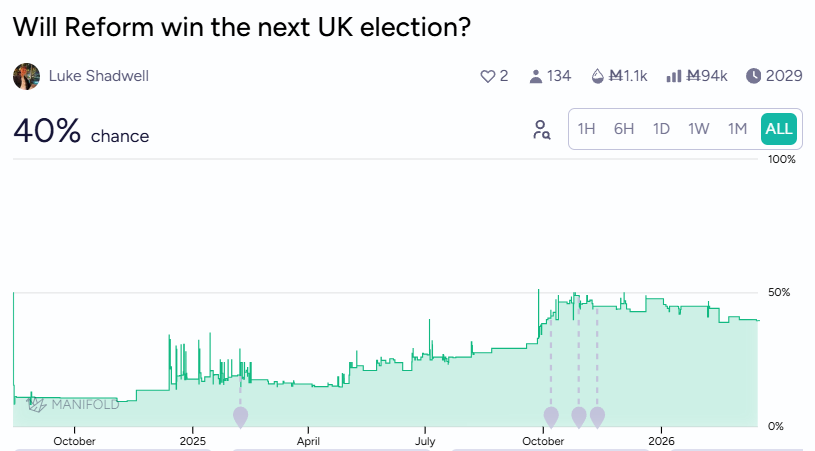Switch chart to 1D range

coord(661,129)
